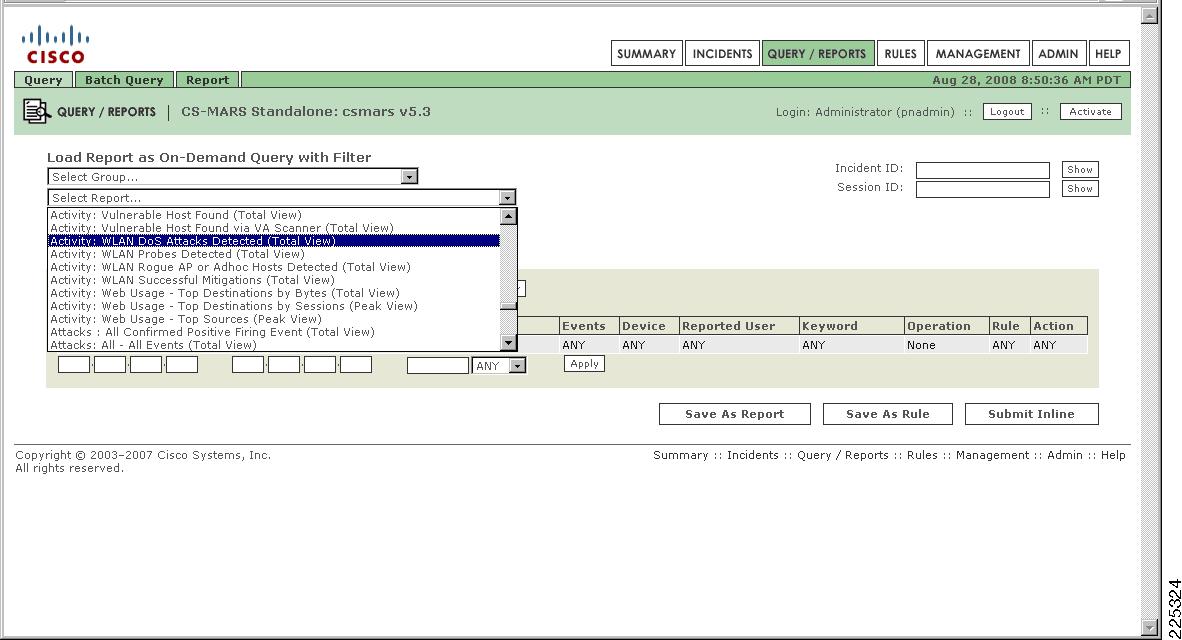Viewport: 1182px width, 640px height.
Task: Follow the footer Summary link
Action: 681,455
